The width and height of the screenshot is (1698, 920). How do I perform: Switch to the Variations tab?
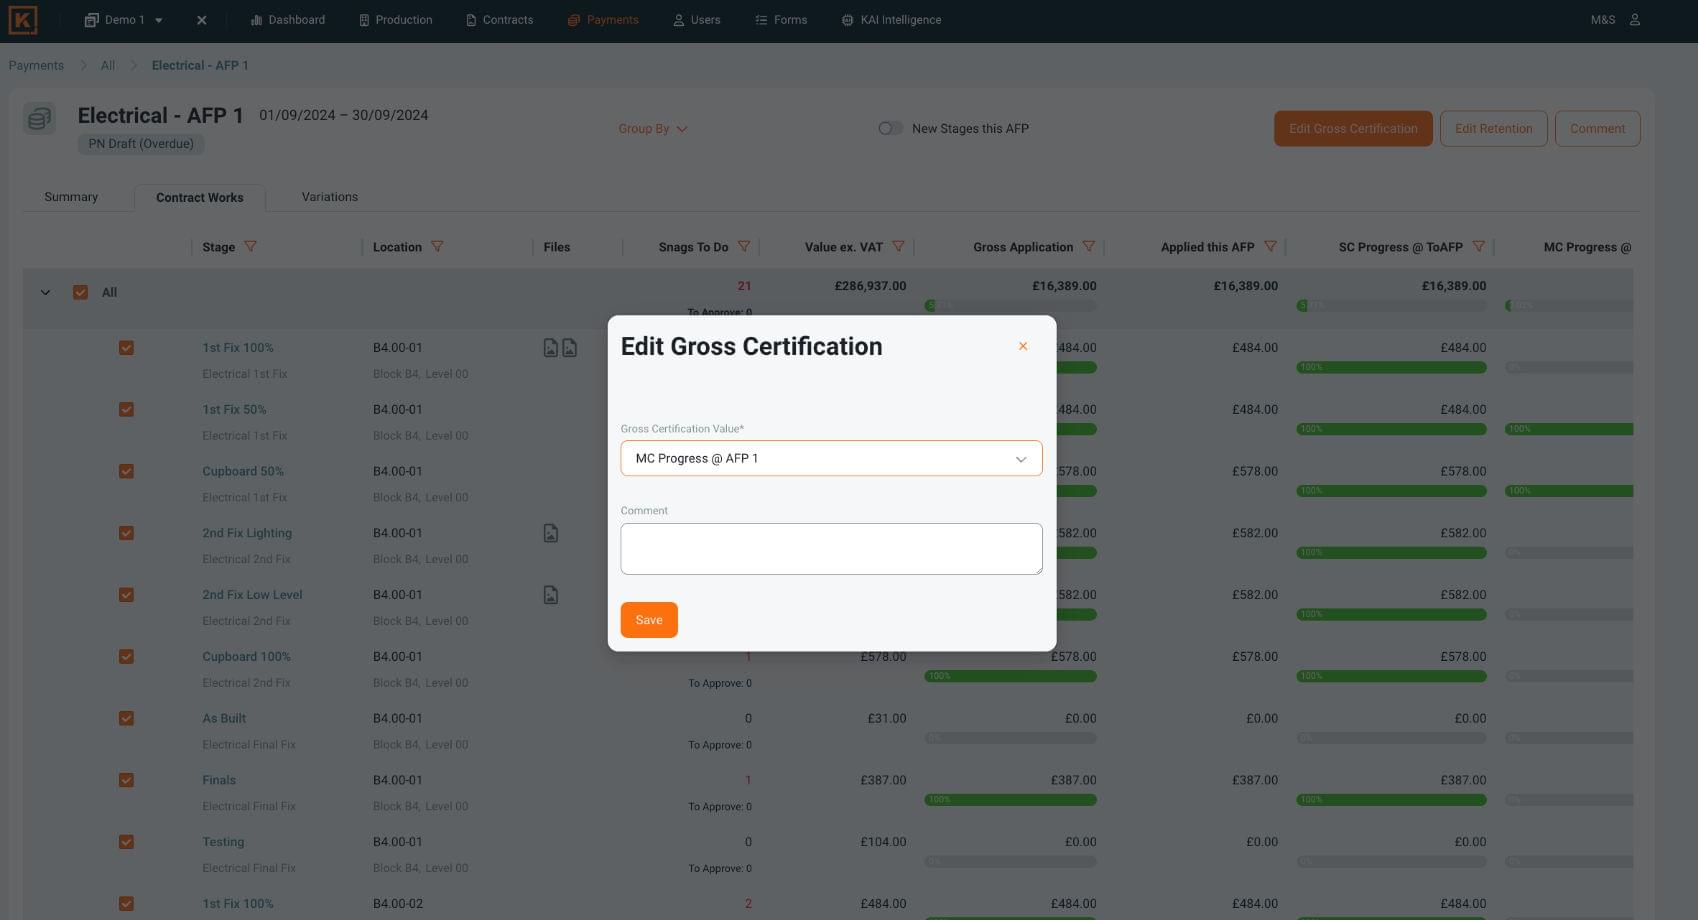pyautogui.click(x=329, y=197)
